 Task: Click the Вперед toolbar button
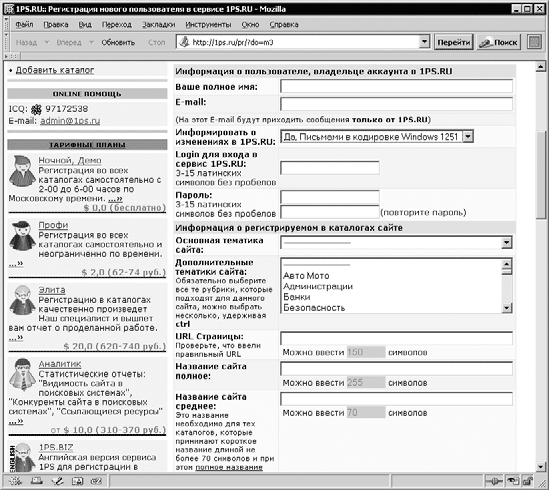coord(69,42)
